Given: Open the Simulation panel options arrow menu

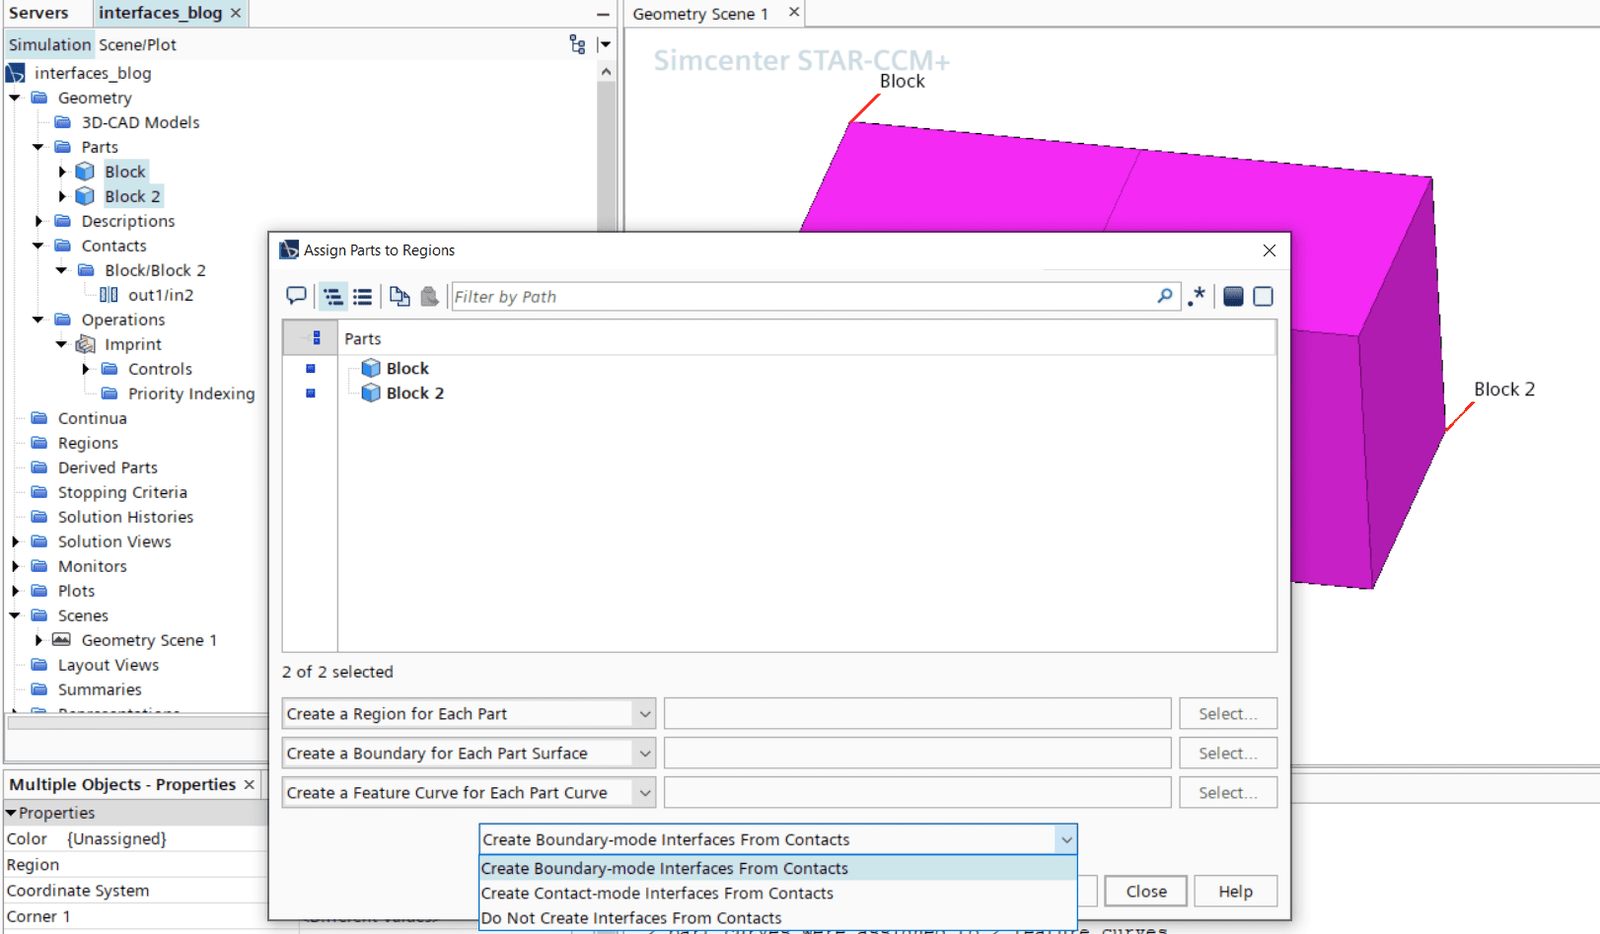Looking at the screenshot, I should (604, 44).
